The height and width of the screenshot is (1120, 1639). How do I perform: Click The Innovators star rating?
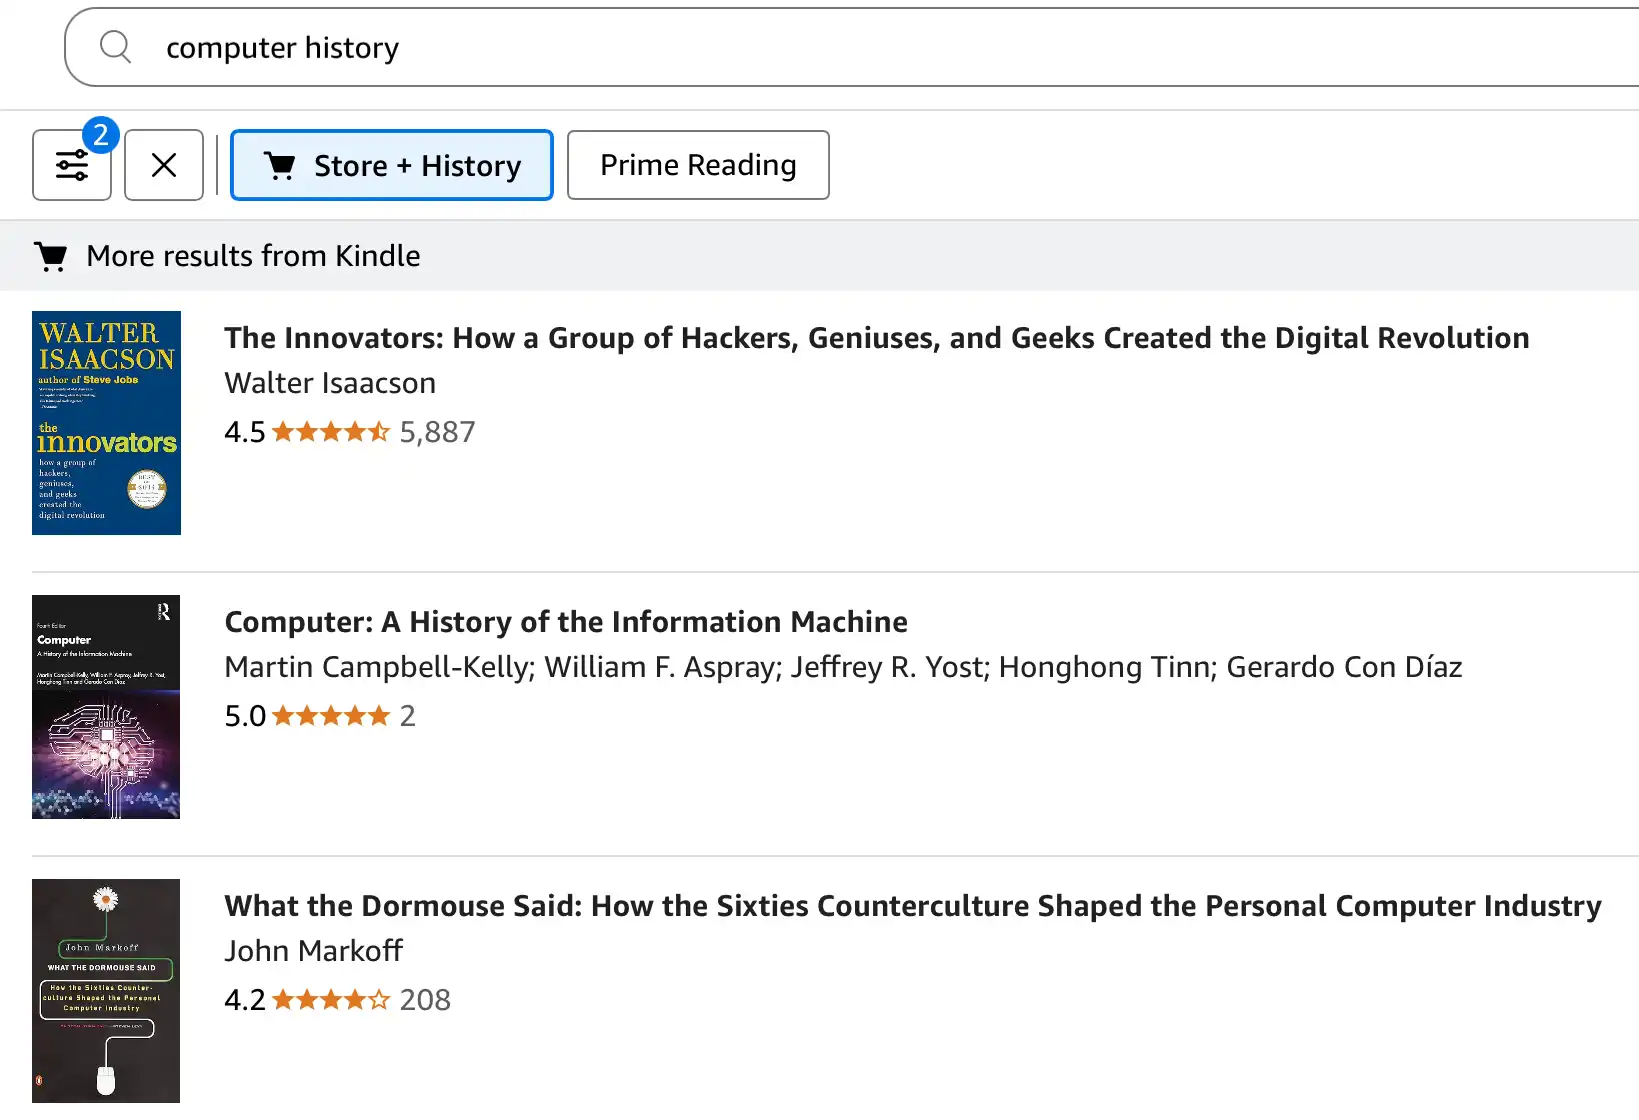pos(331,432)
